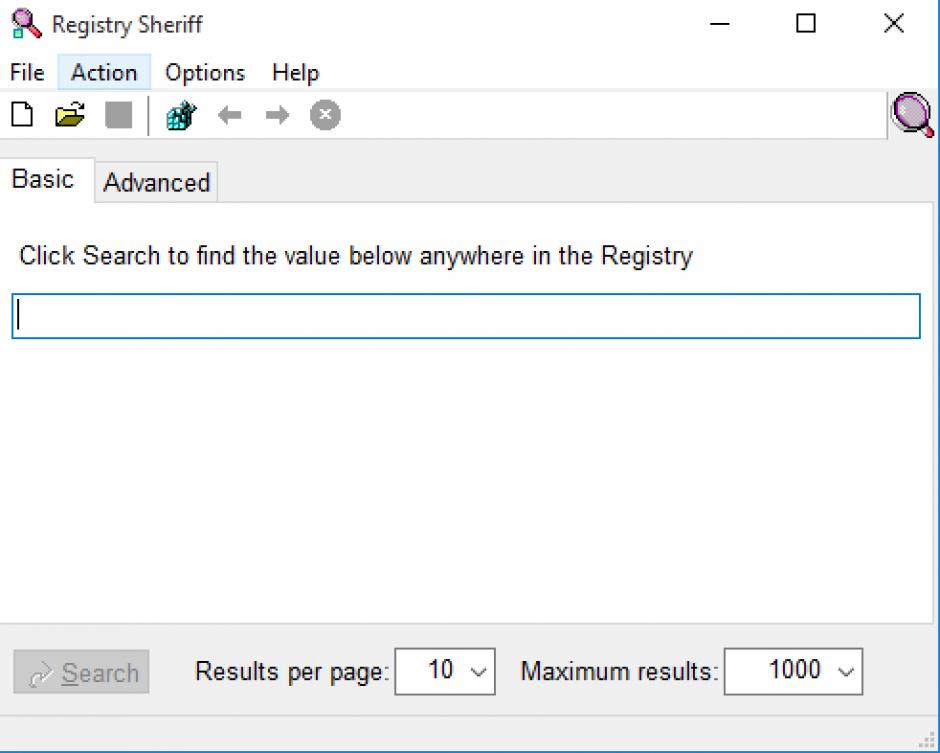Maximize the Registry Sheriff window
The image size is (940, 753).
pyautogui.click(x=806, y=24)
